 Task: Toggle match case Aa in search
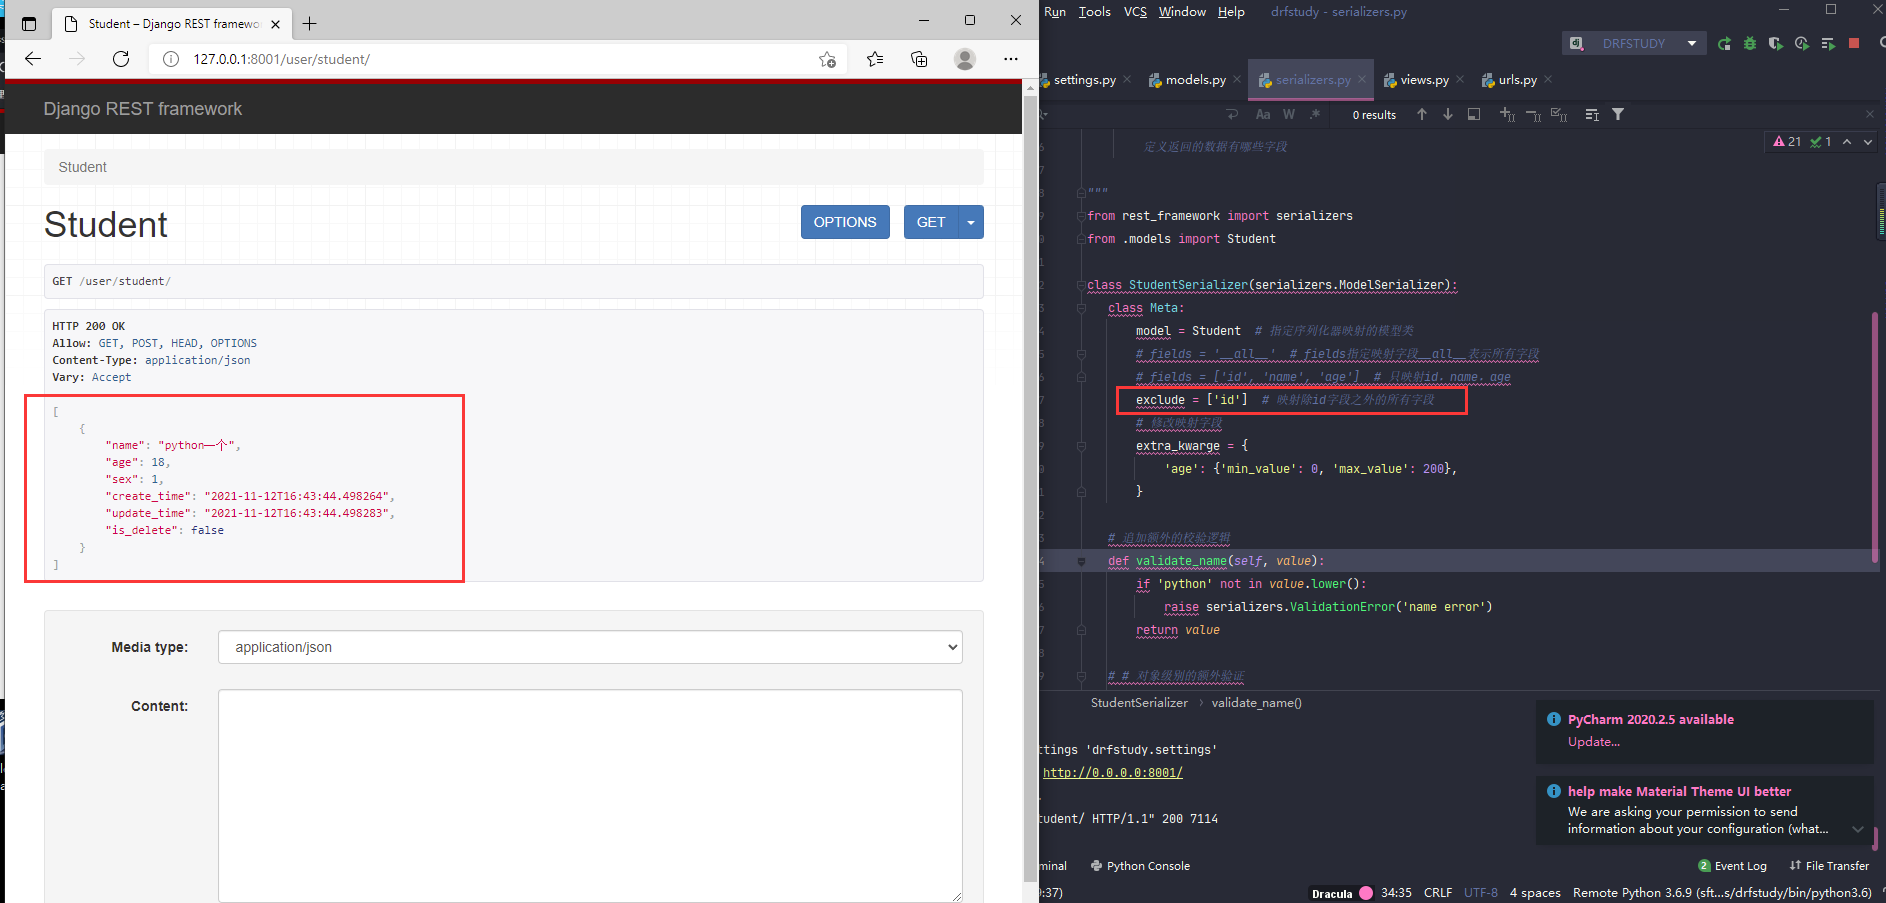[1263, 114]
